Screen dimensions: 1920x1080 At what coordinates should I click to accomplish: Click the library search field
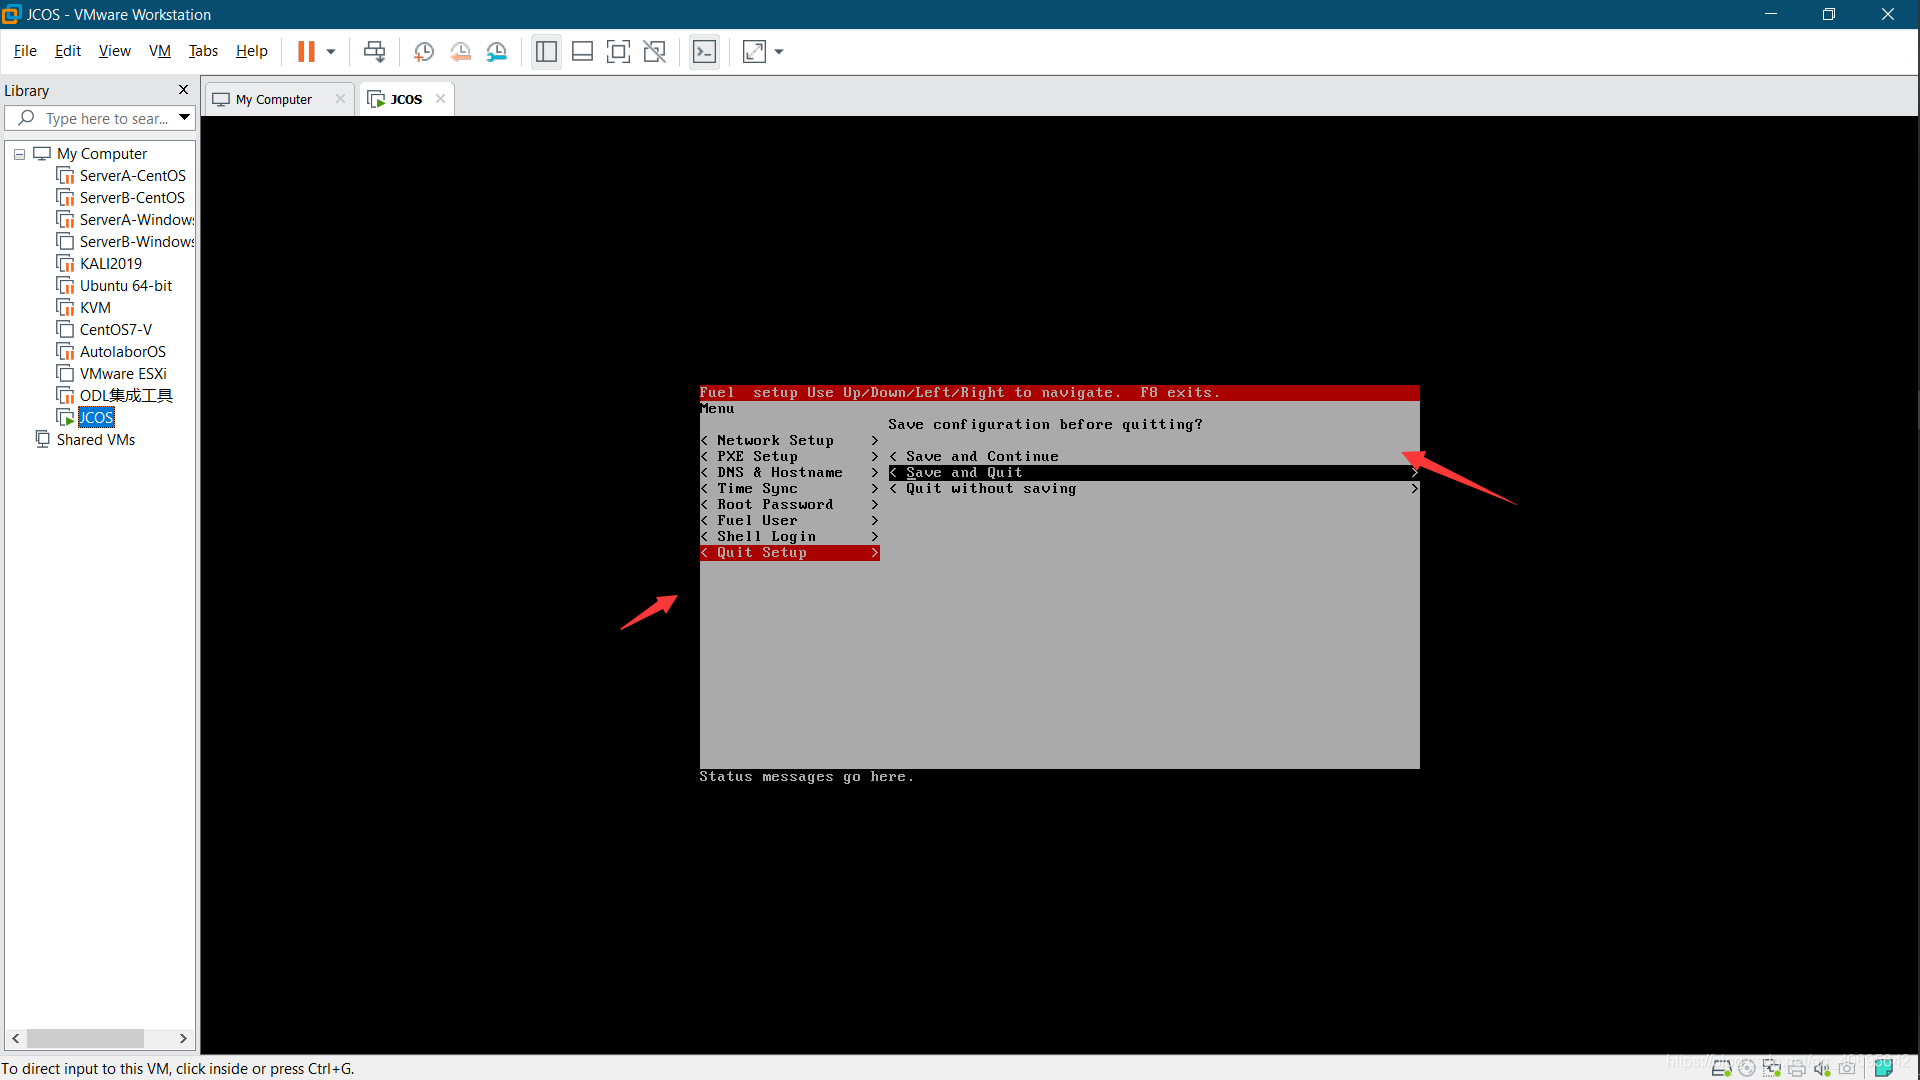98,118
